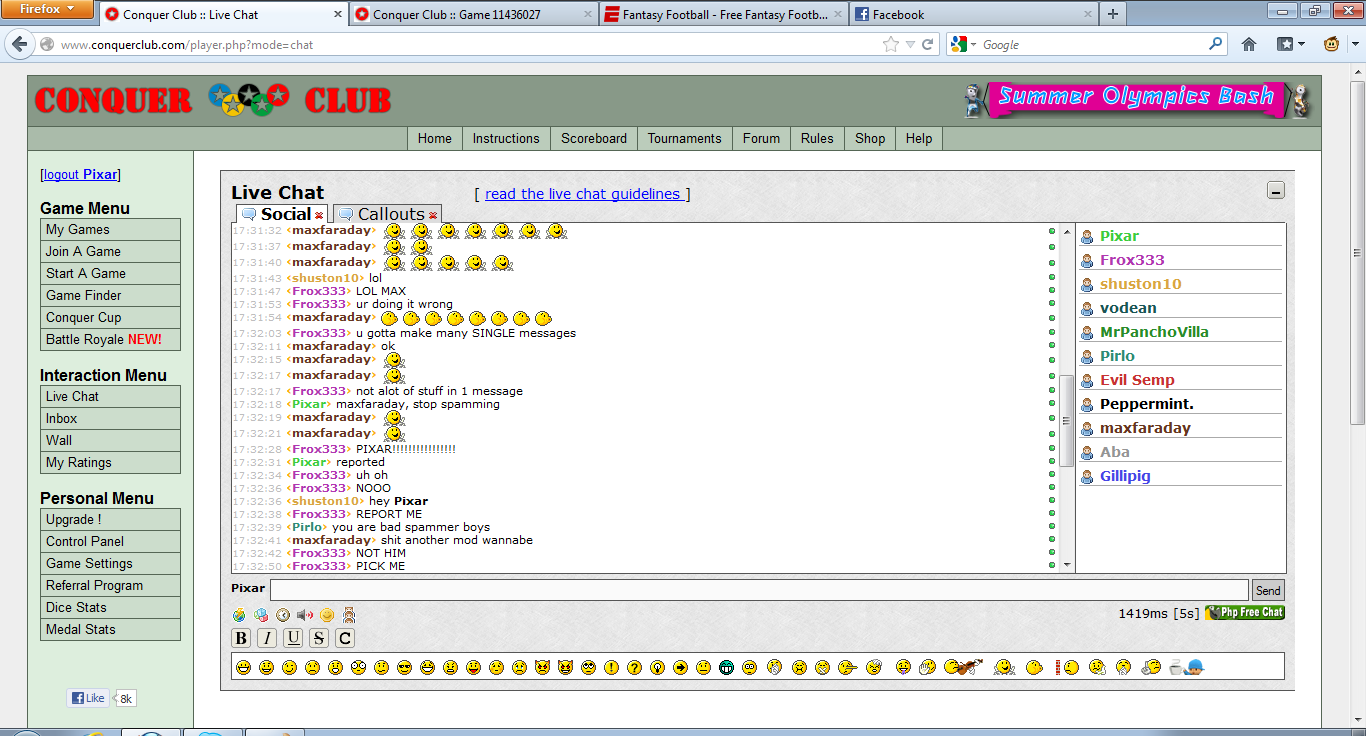Screen dimensions: 1366x736
Task: Insert the green grinning smiley
Action: 727,667
